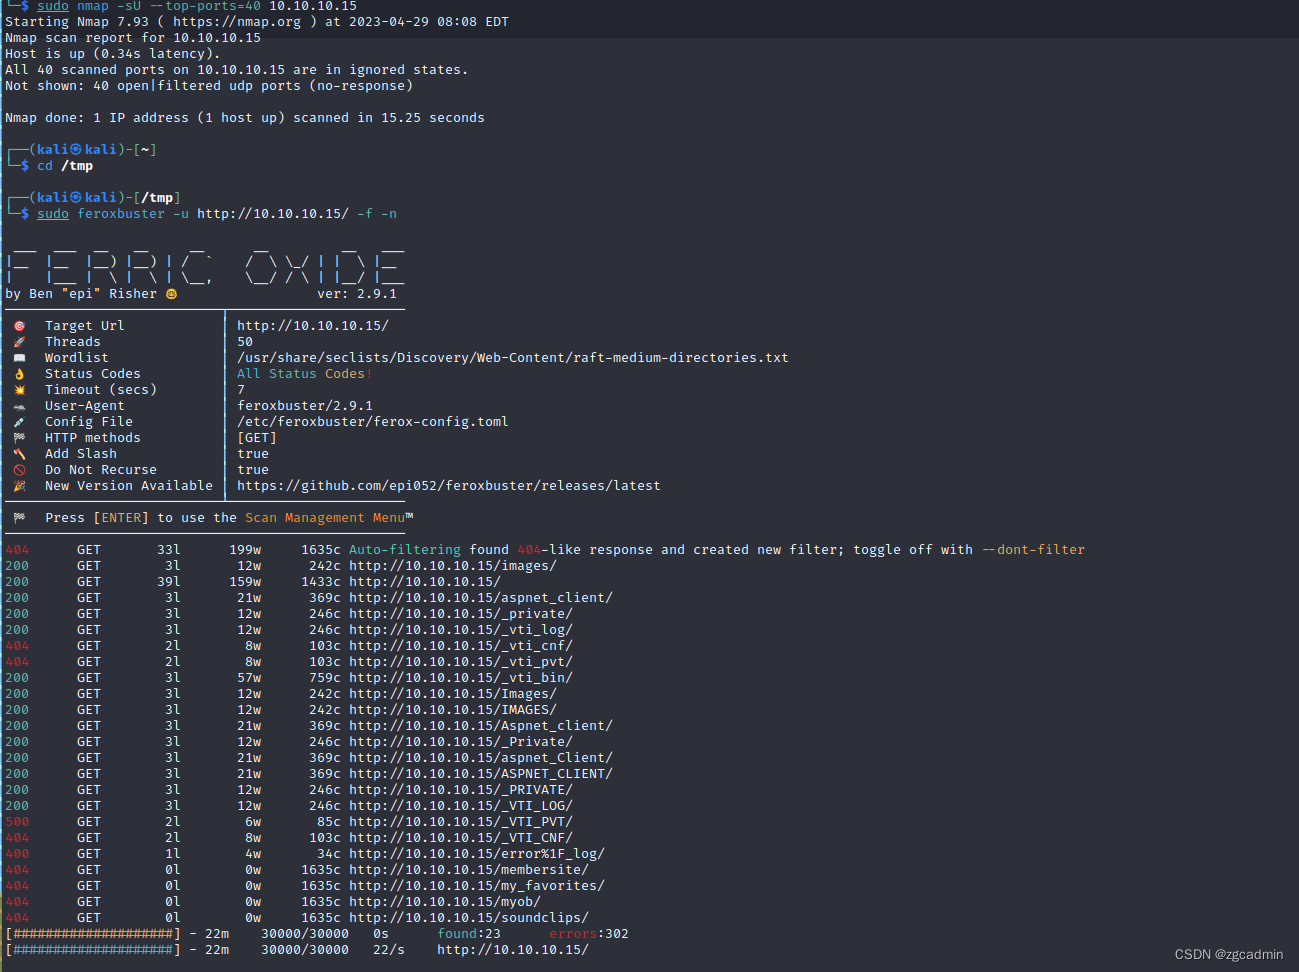This screenshot has height=972, width=1299.
Task: Click the prohibited icon beside Do Not Recurse
Action: tap(19, 470)
